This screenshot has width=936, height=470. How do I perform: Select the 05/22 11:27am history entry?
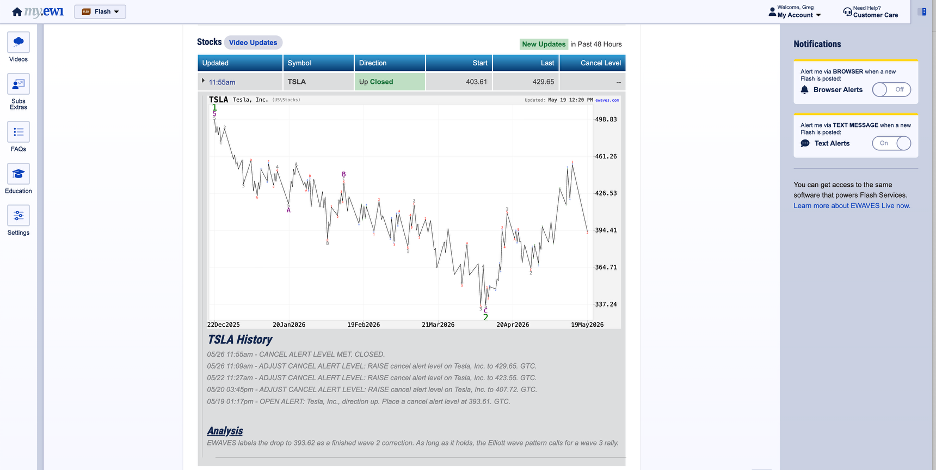pos(371,378)
